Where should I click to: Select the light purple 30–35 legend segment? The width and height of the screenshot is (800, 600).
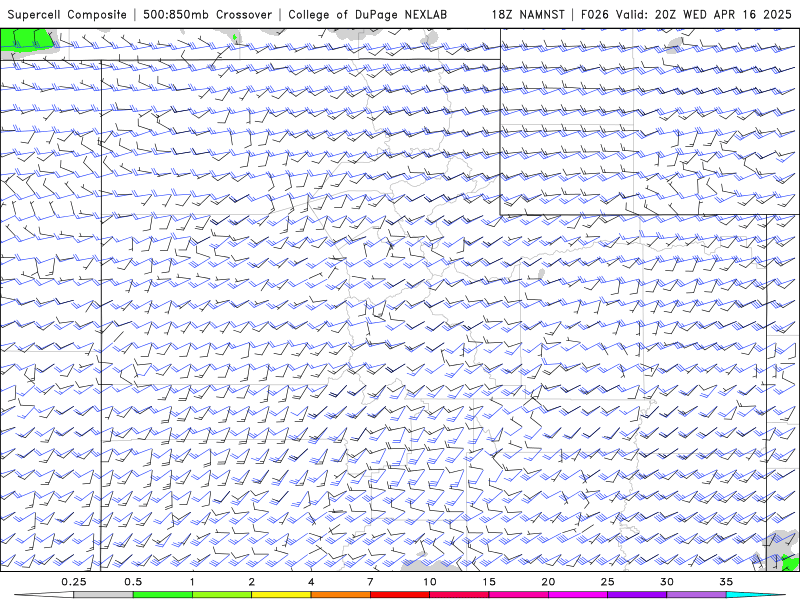[696, 595]
